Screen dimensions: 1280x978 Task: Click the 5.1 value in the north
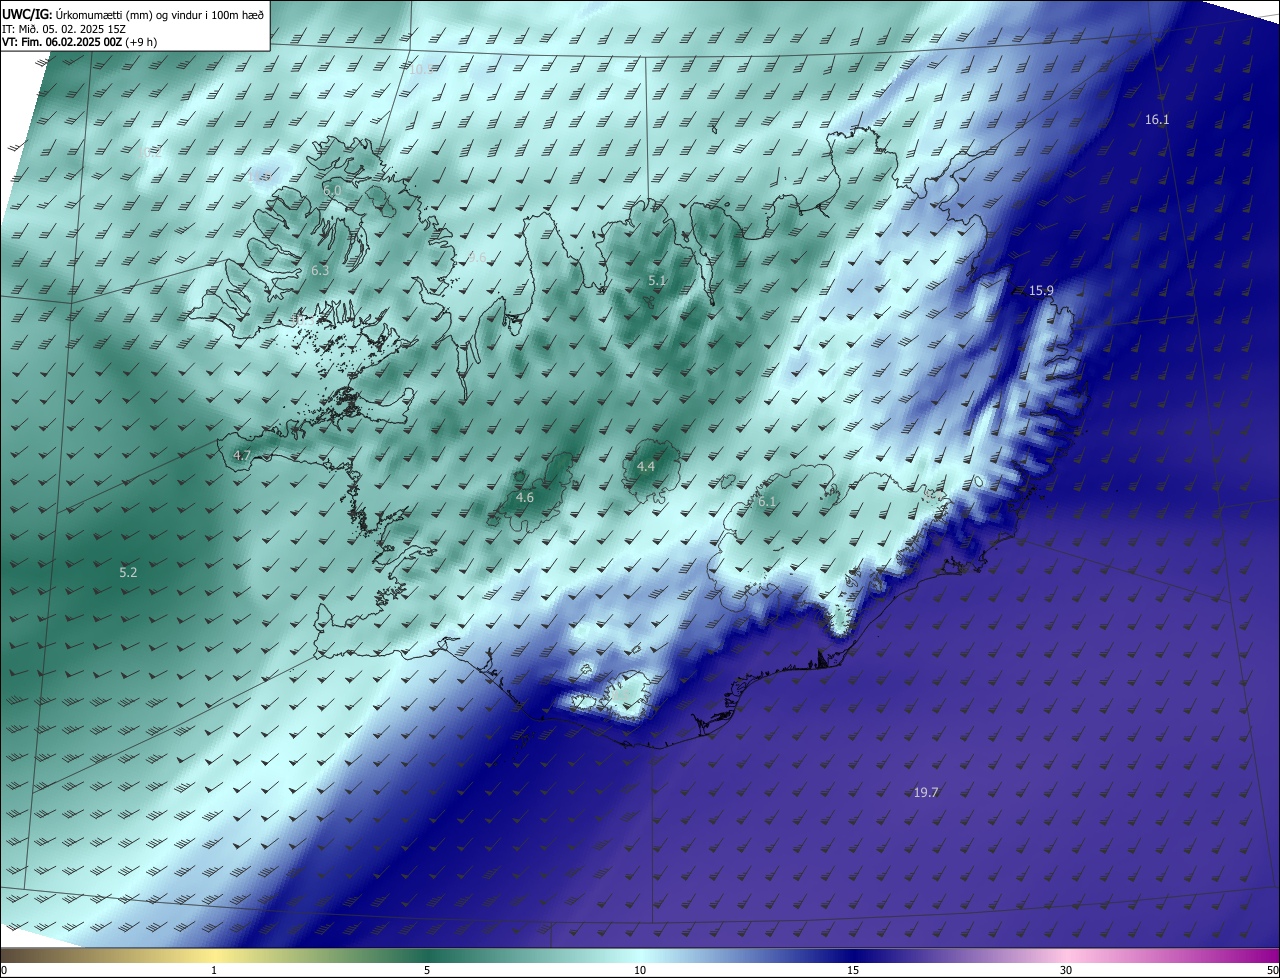657,281
